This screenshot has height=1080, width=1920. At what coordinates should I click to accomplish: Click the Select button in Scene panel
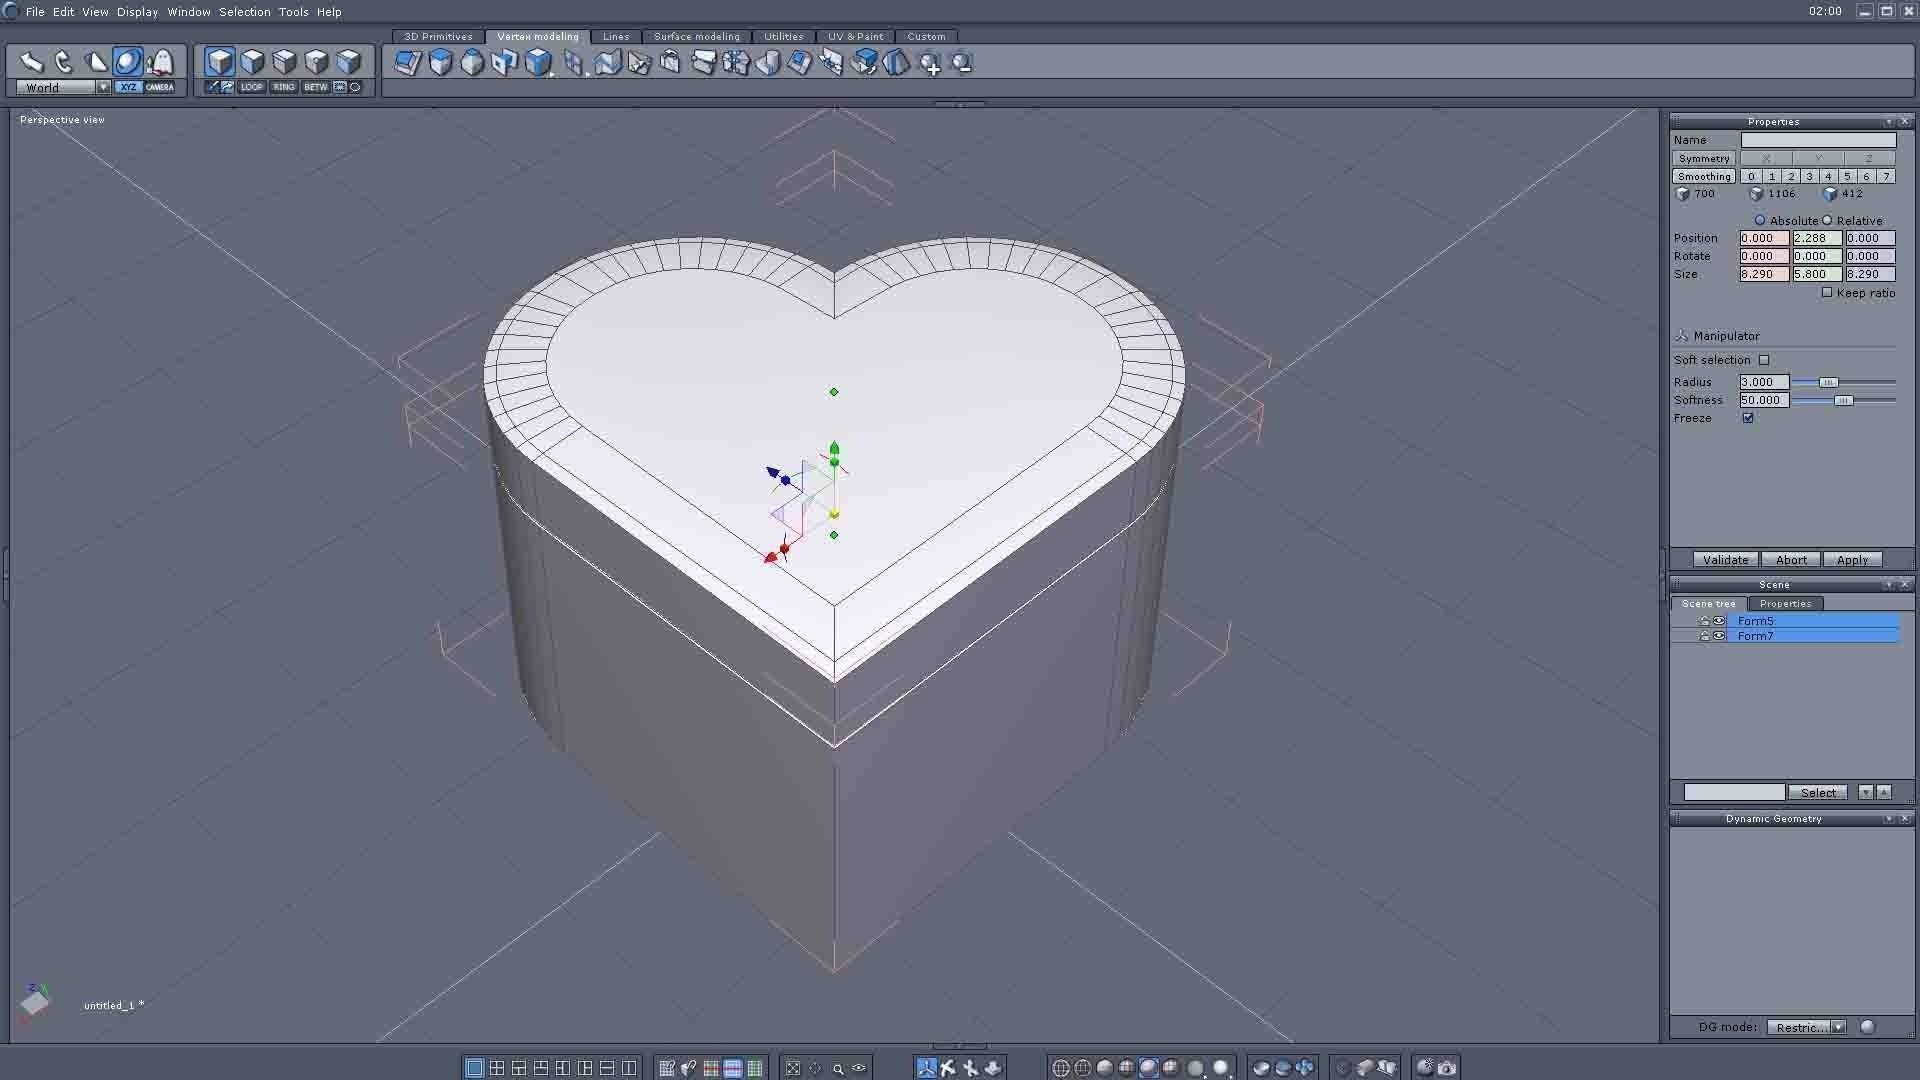(1818, 792)
